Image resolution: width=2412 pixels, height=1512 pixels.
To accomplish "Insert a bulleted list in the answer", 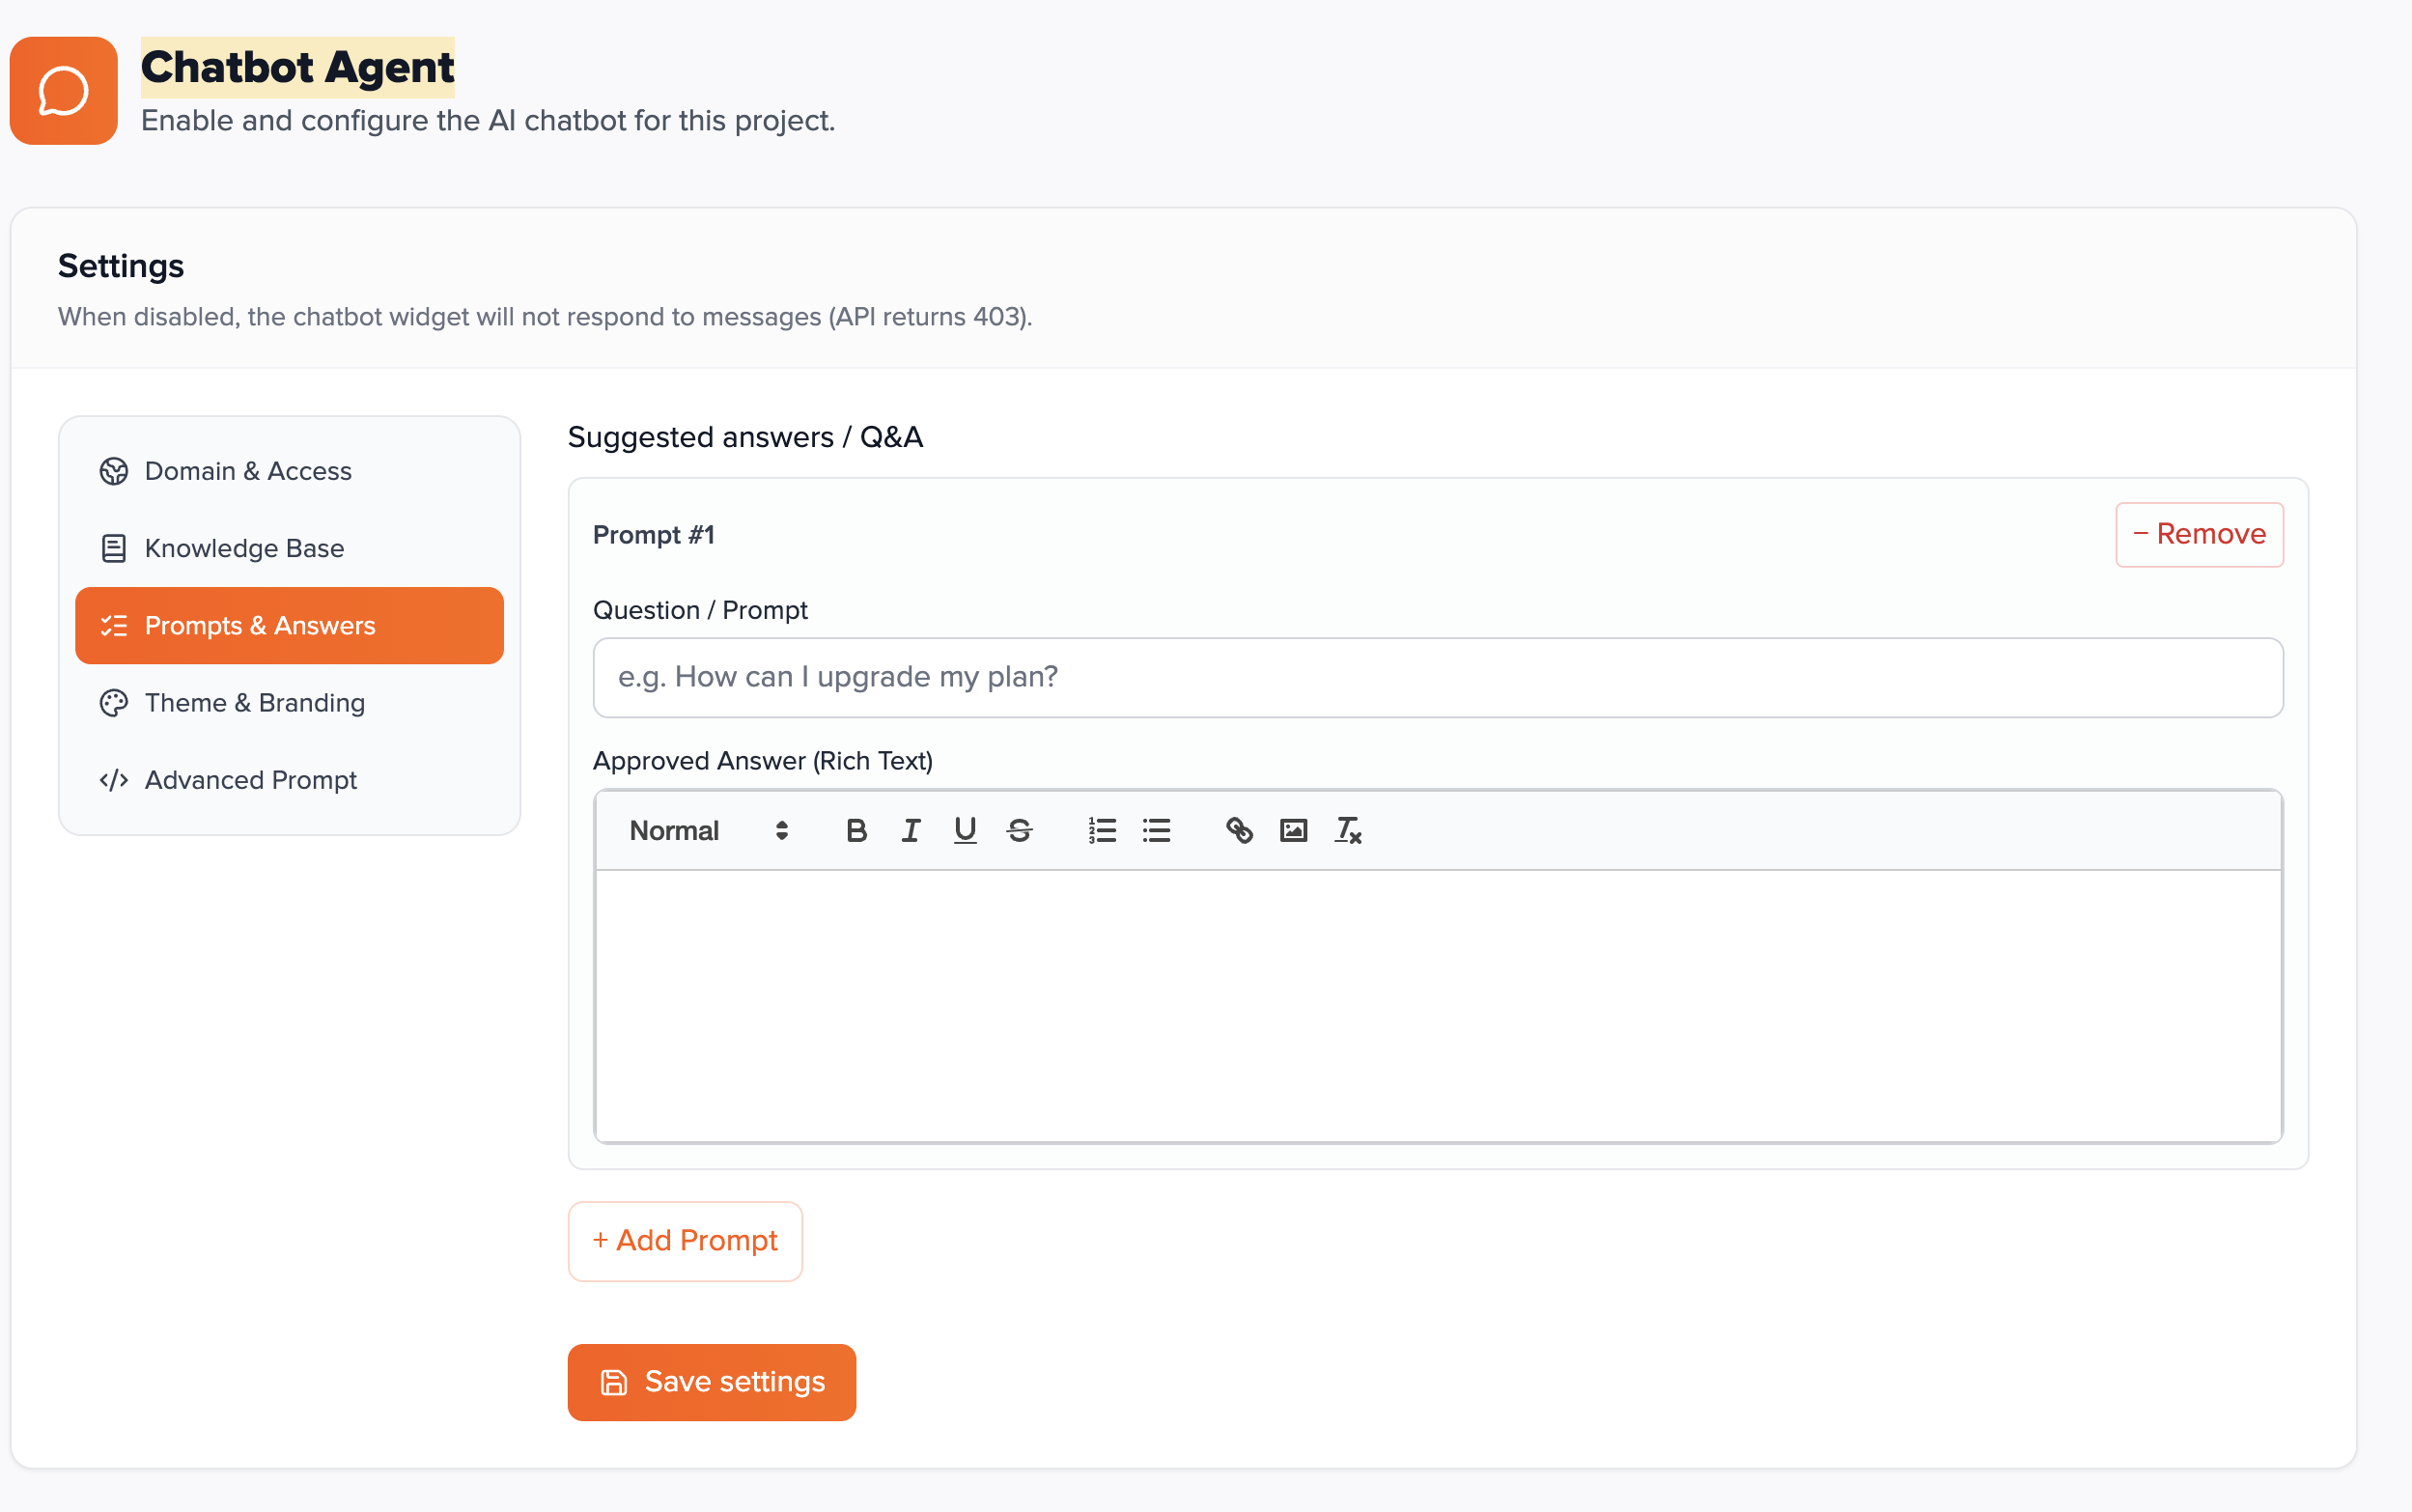I will (1156, 830).
